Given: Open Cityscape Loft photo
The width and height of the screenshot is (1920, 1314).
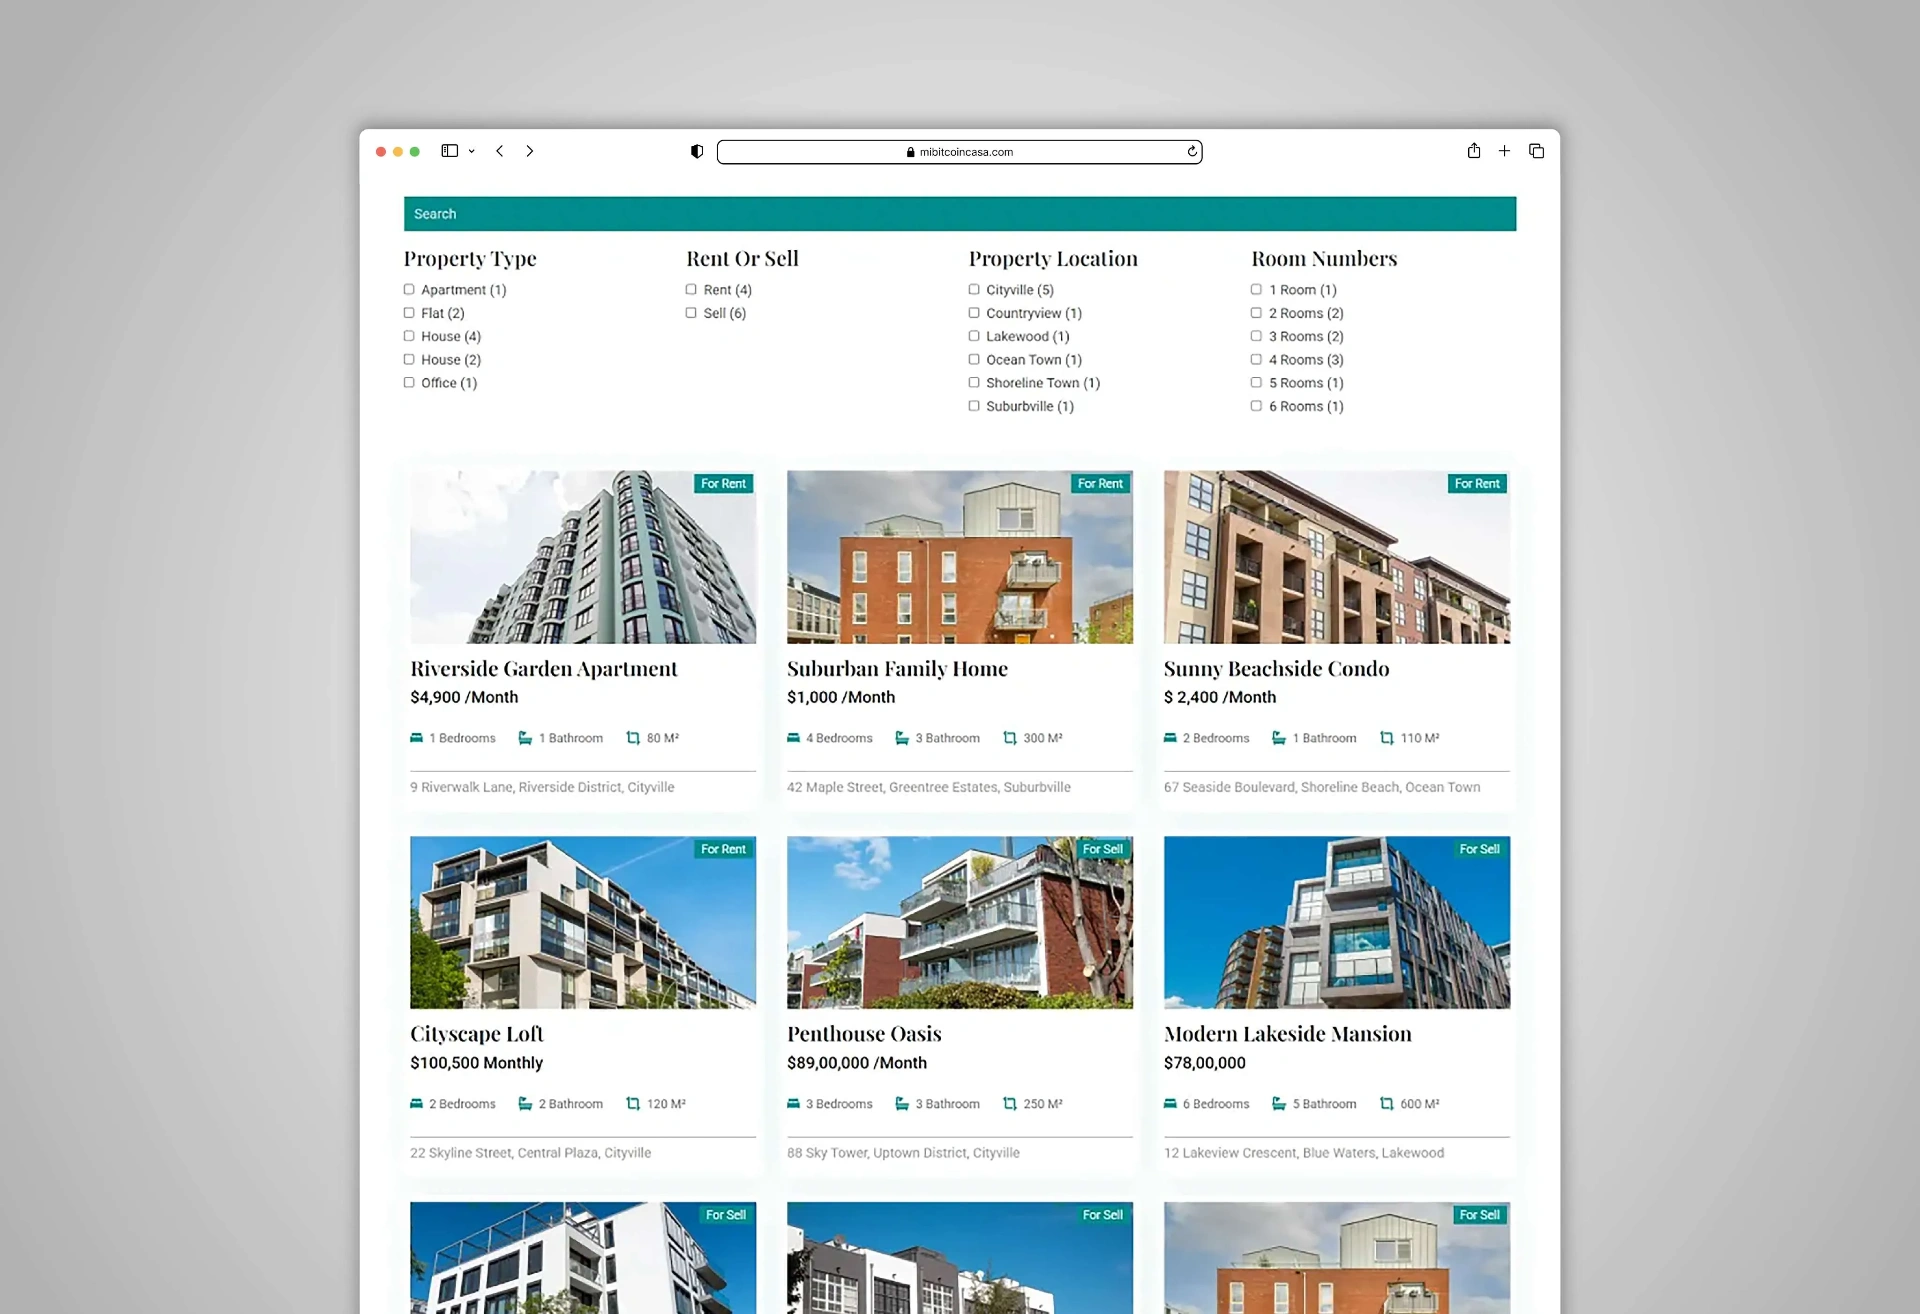Looking at the screenshot, I should pos(583,922).
